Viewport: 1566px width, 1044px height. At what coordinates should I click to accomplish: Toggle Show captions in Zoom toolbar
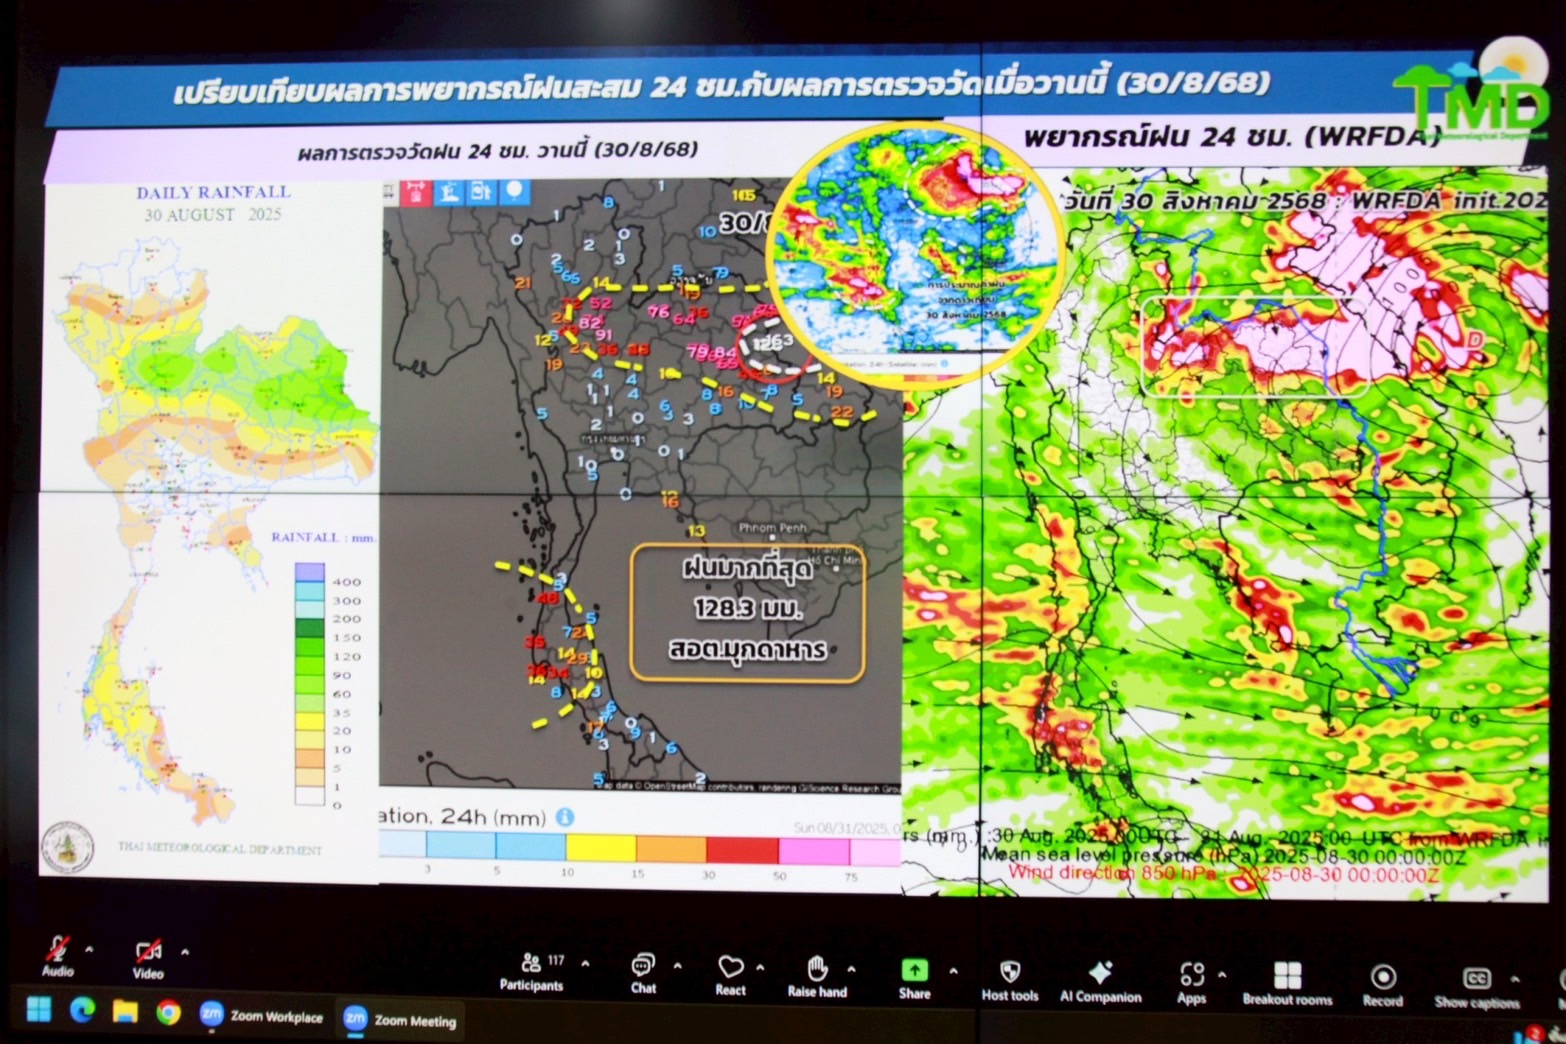(x=1476, y=983)
